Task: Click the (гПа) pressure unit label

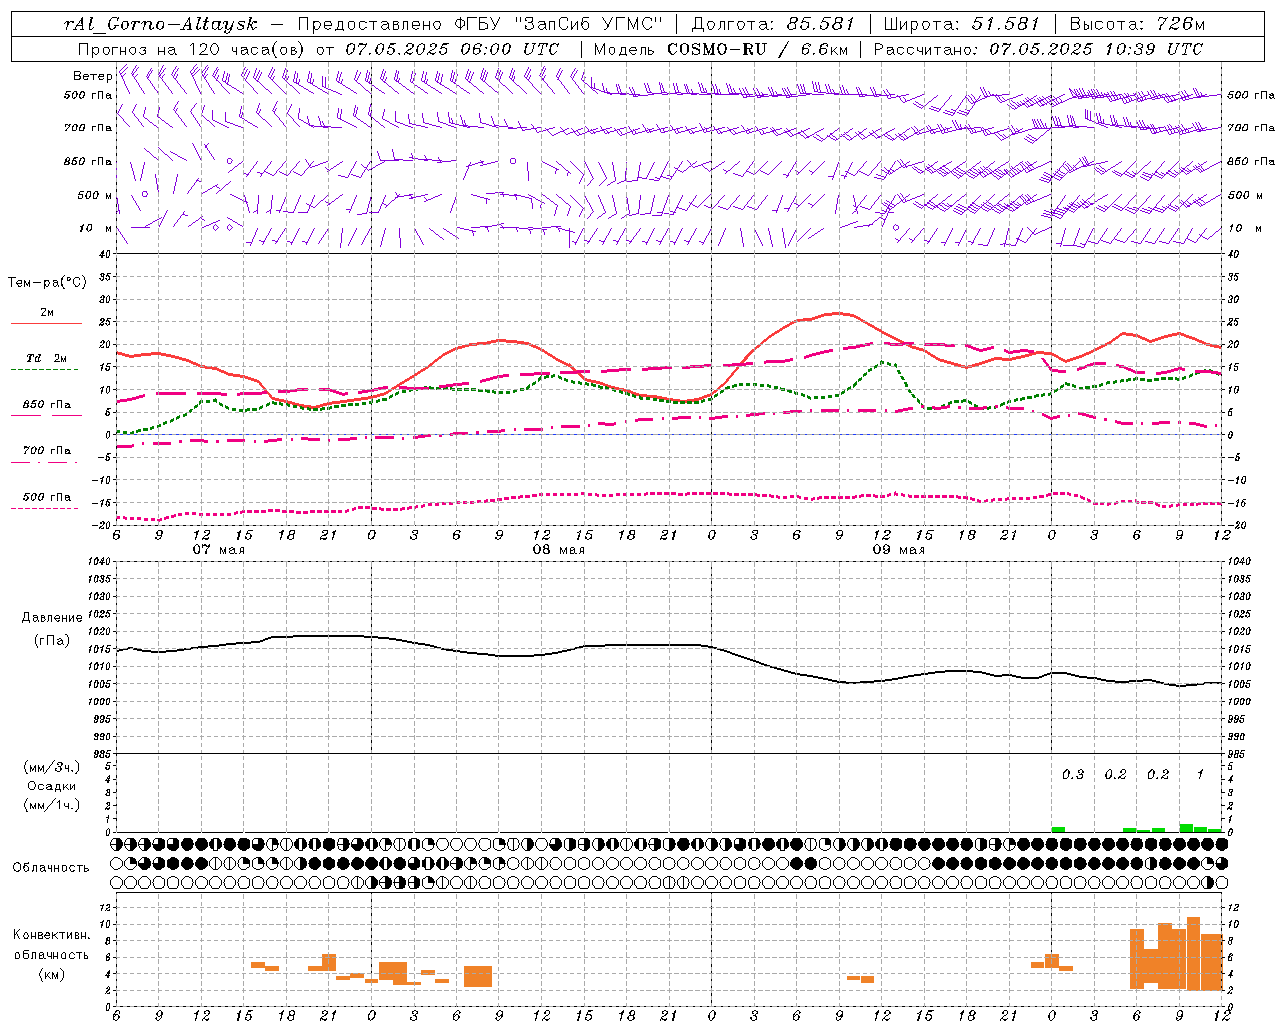Action: click(52, 640)
